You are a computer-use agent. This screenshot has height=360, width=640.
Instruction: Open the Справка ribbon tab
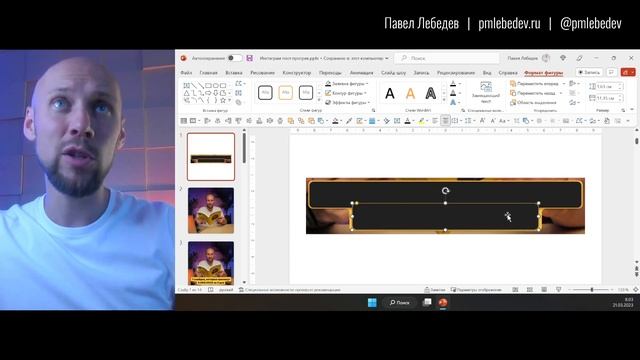click(x=508, y=73)
